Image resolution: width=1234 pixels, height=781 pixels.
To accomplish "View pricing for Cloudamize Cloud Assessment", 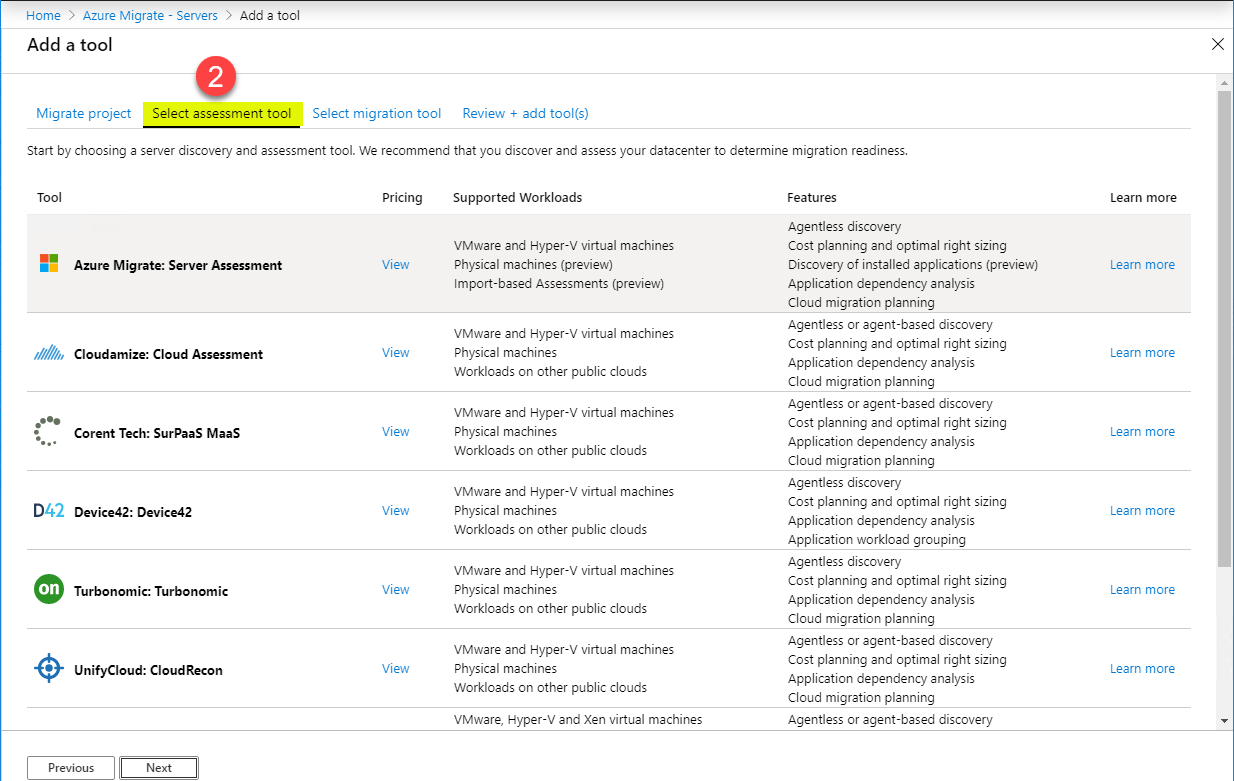I will point(396,353).
